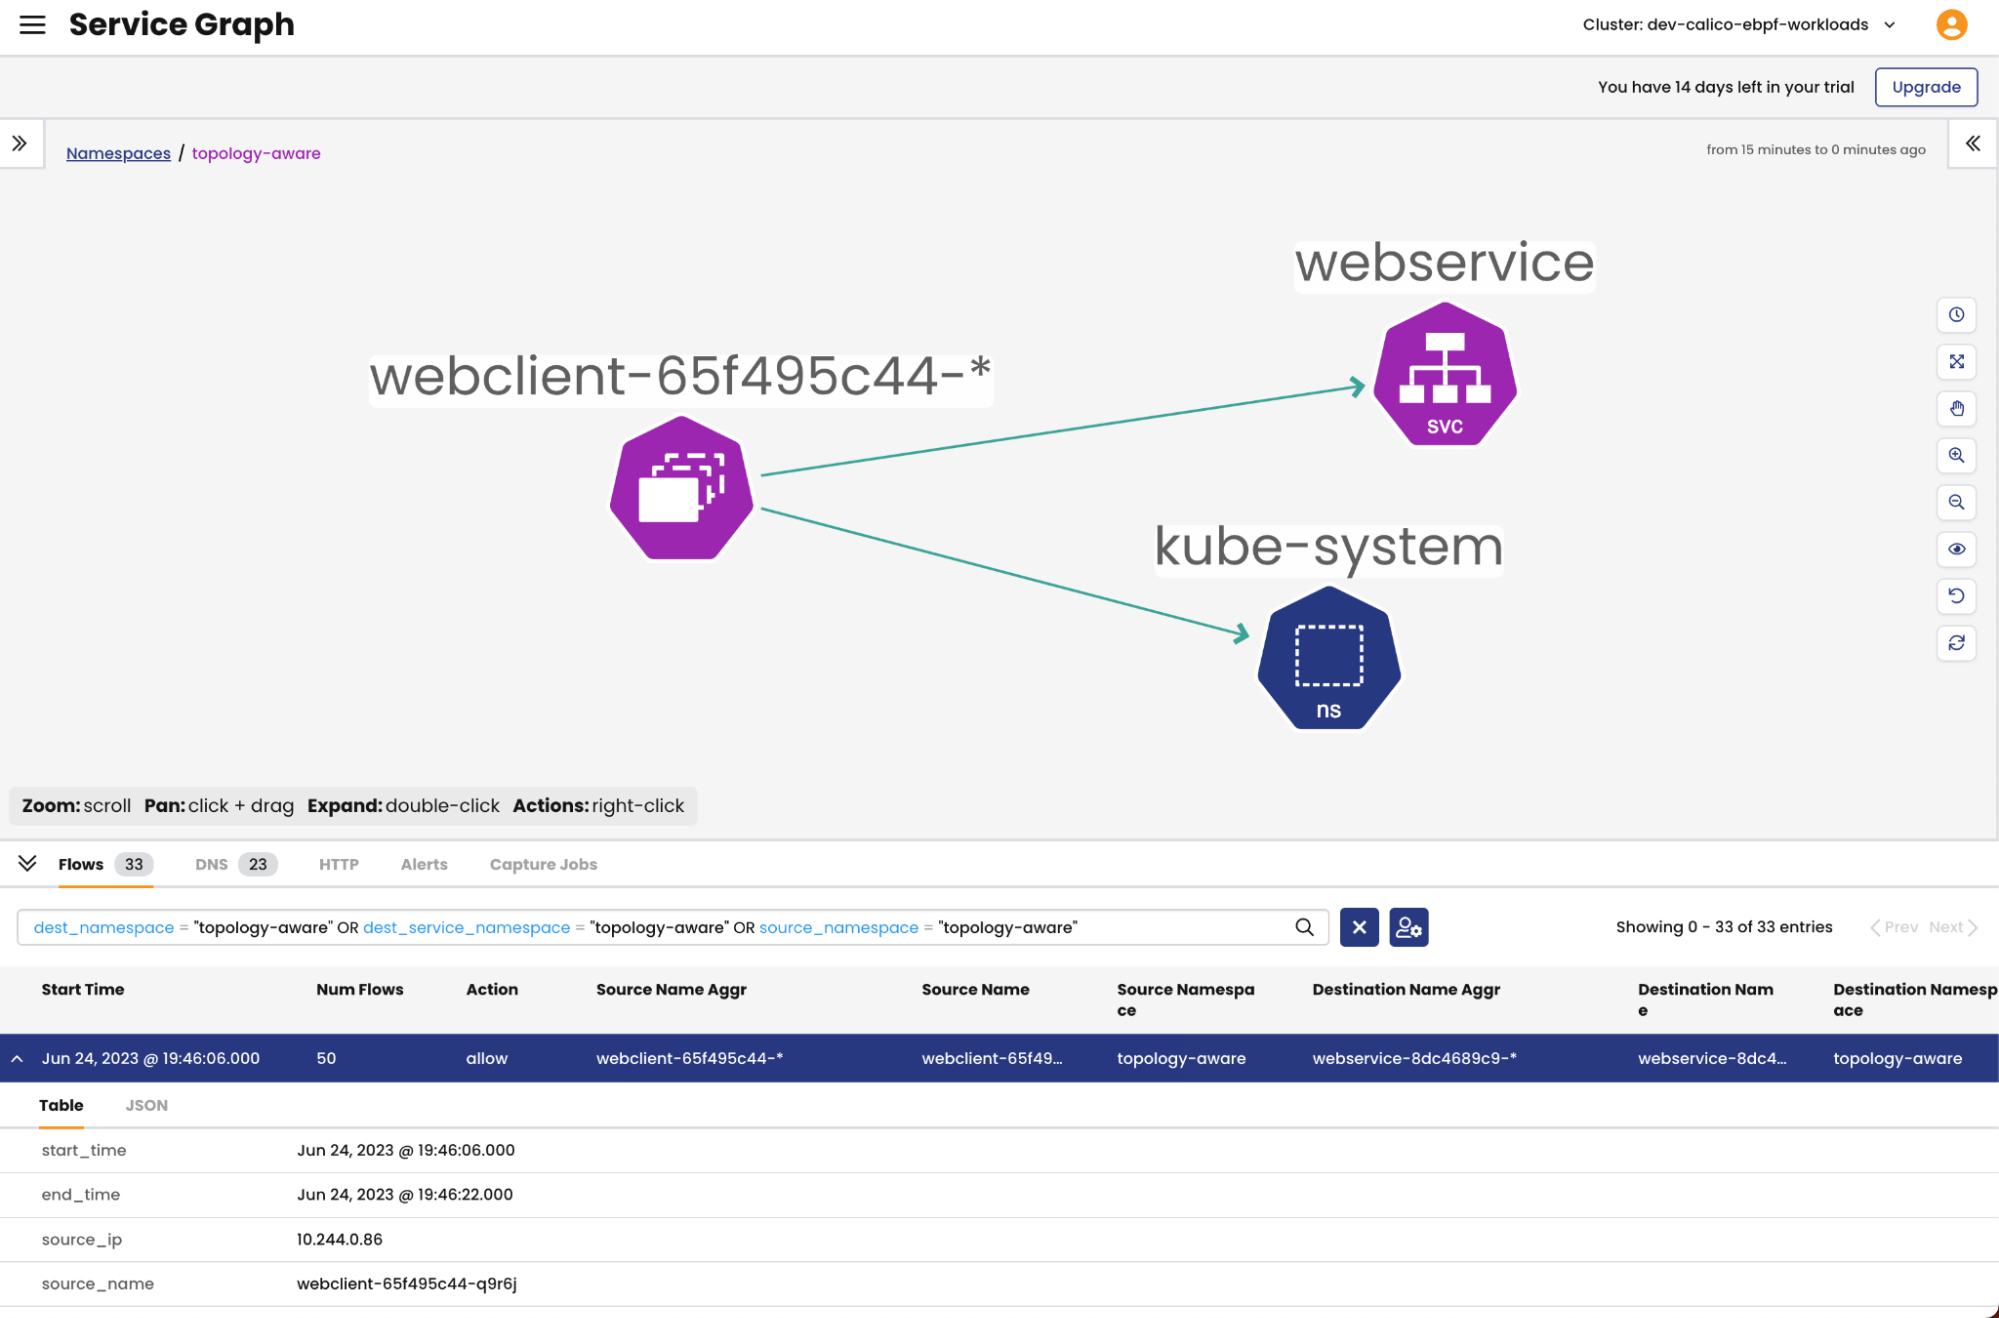This screenshot has height=1318, width=1999.
Task: Open the hamburger navigation menu
Action: click(x=32, y=25)
